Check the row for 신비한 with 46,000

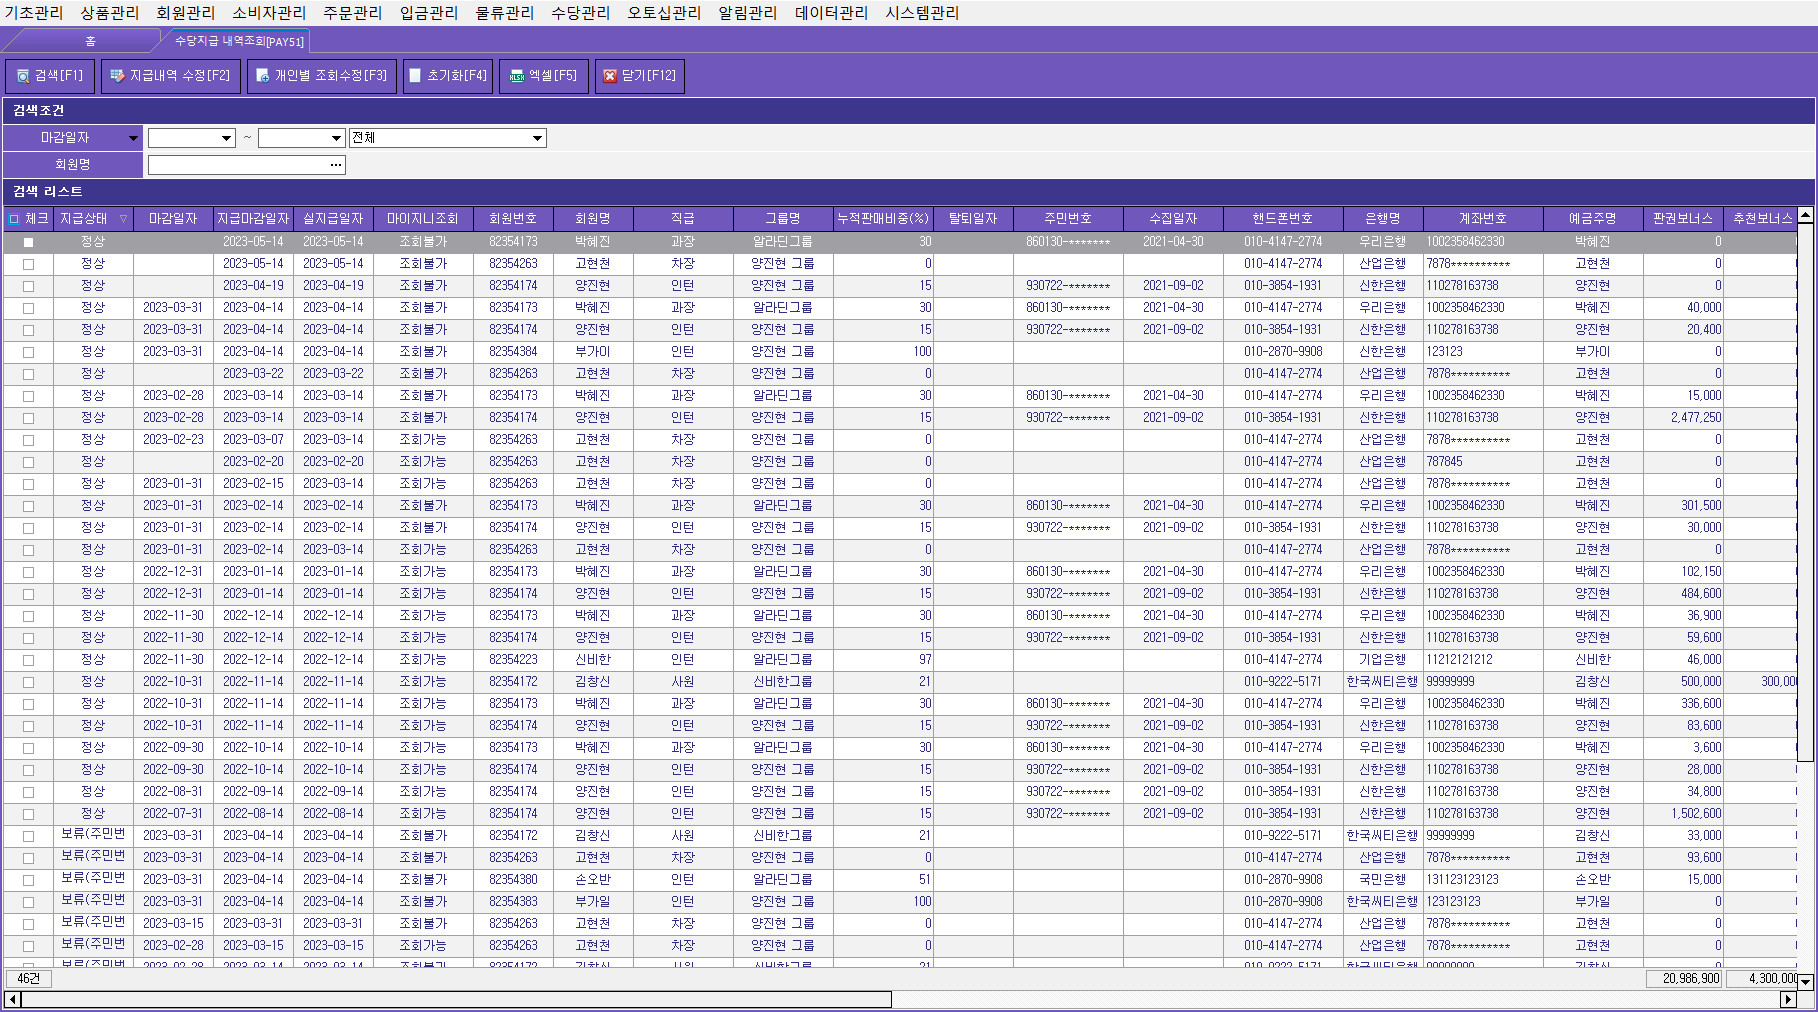point(28,660)
